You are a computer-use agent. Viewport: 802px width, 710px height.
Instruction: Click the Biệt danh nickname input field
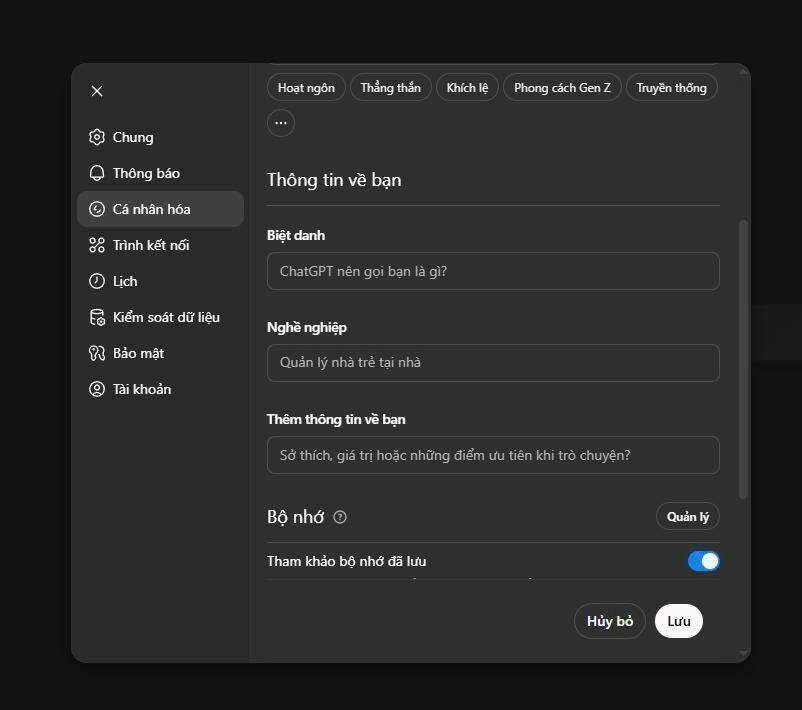(493, 271)
